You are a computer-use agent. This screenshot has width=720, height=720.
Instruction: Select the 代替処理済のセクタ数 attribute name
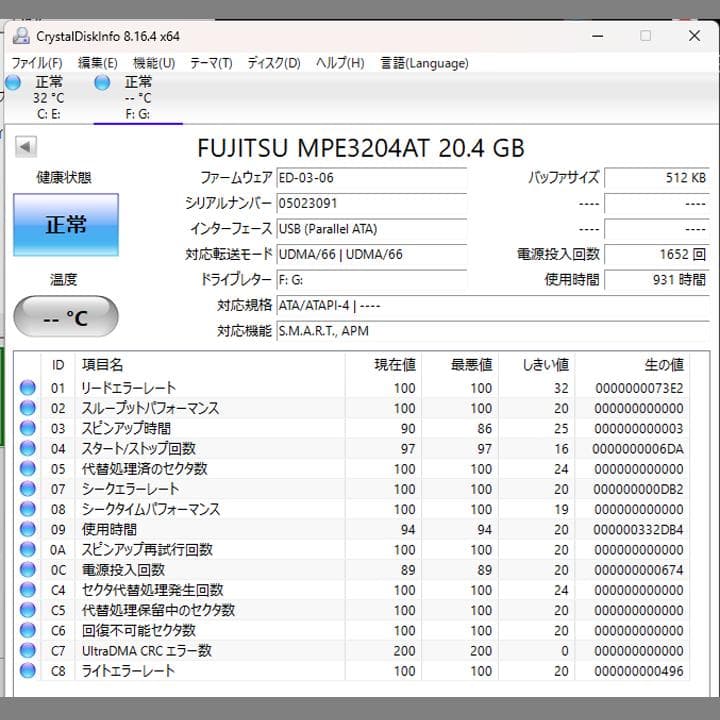(144, 469)
